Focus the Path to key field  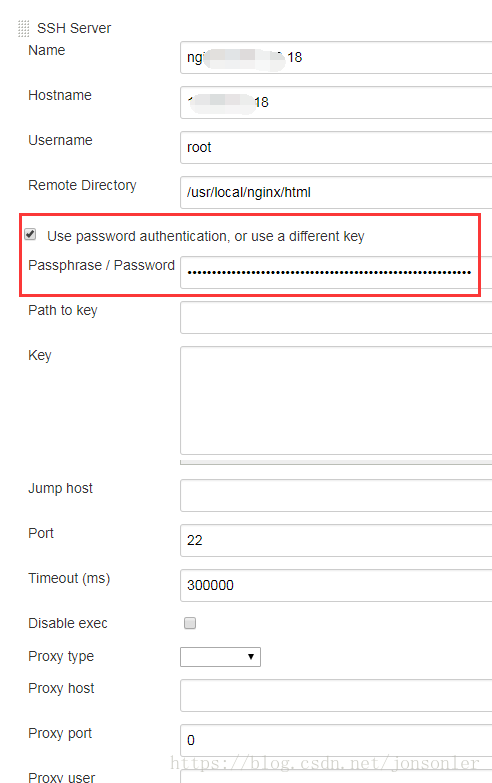tap(336, 317)
